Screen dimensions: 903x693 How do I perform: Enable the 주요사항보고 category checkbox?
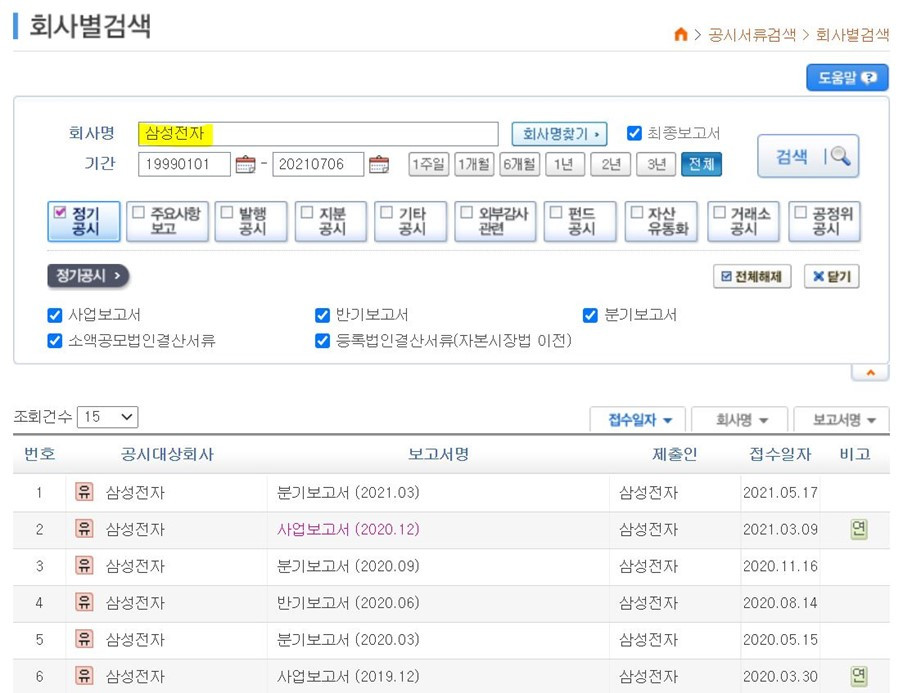[x=139, y=214]
